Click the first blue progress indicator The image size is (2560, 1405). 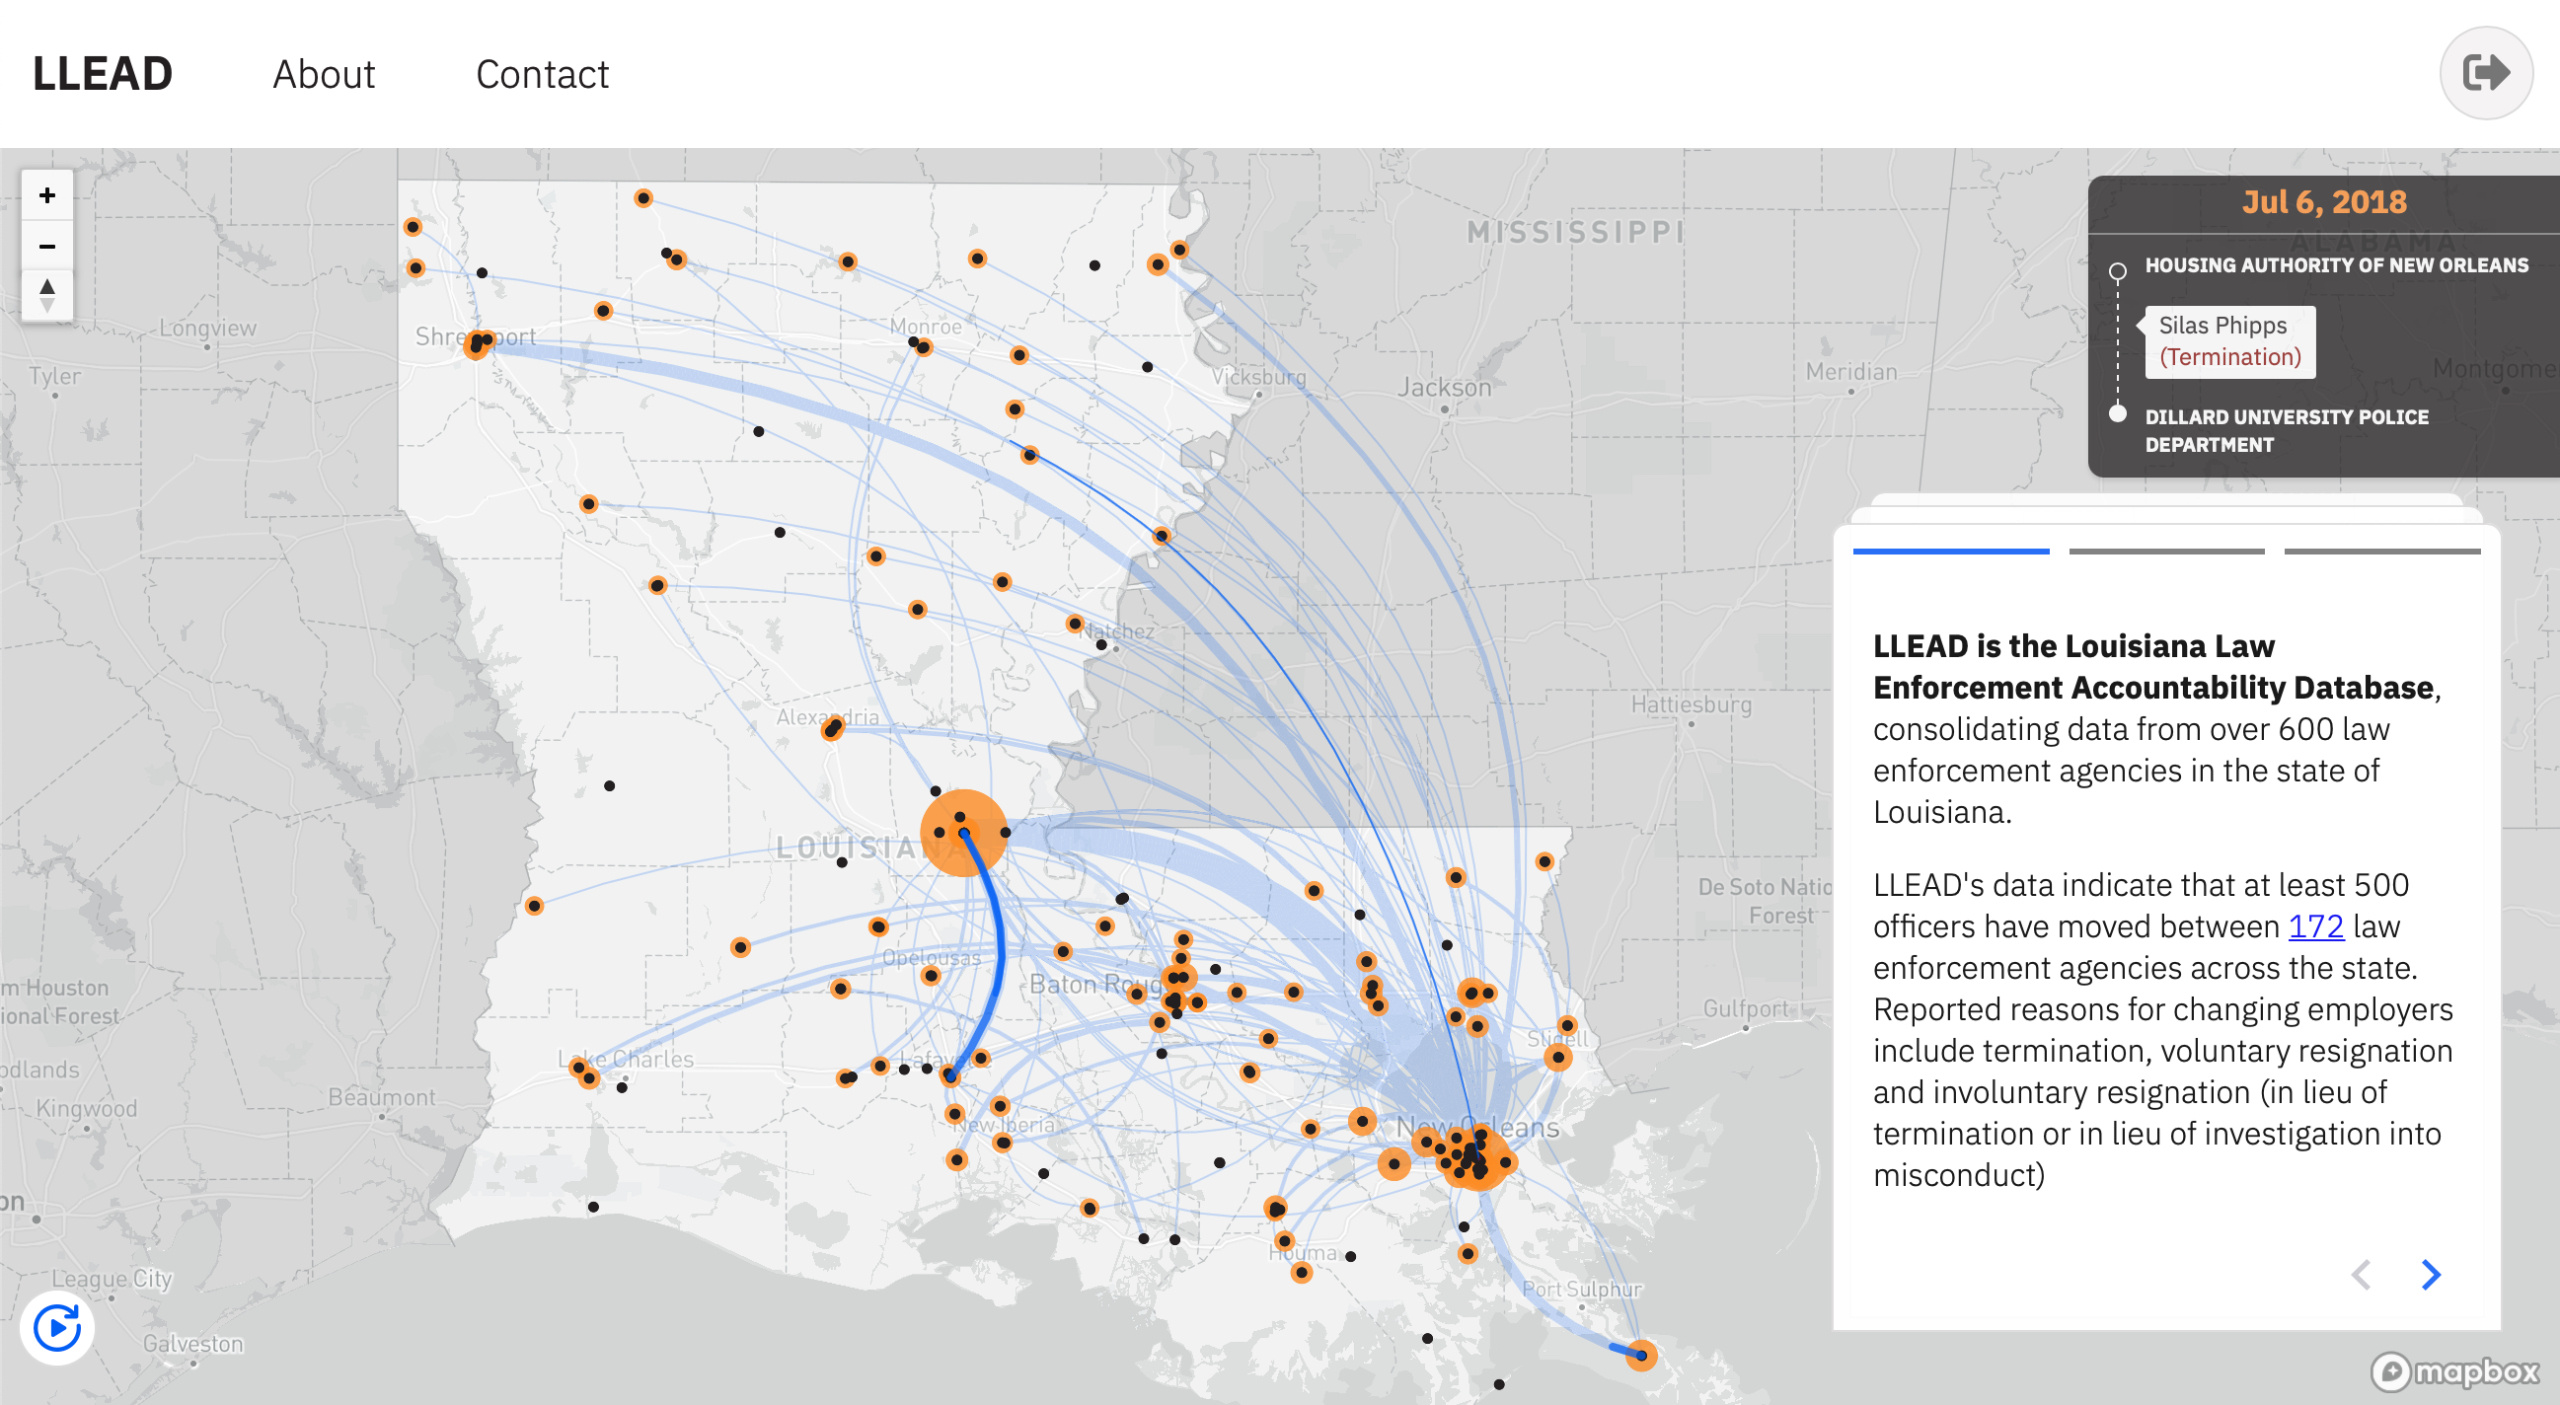(1950, 551)
